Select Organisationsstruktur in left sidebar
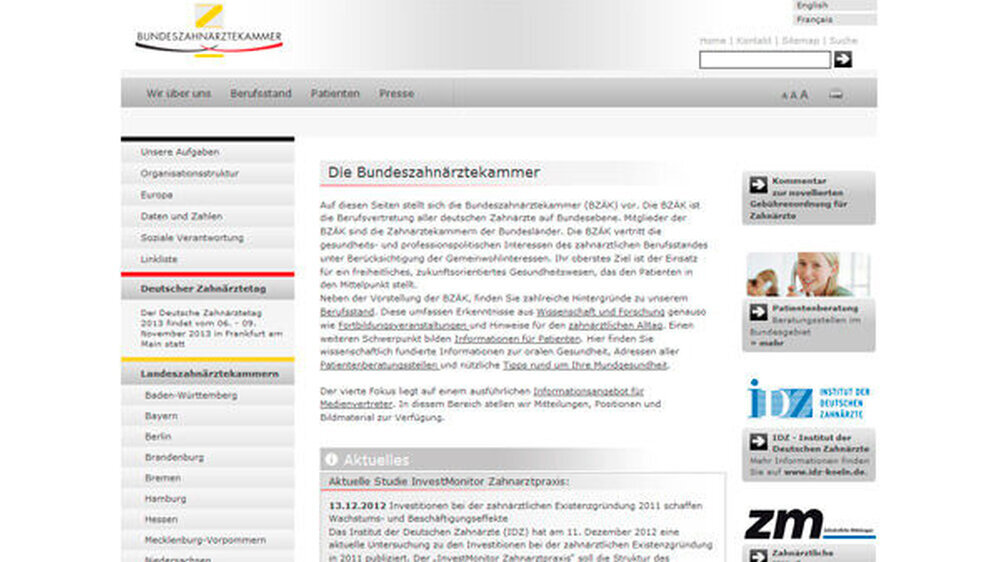Image resolution: width=1000 pixels, height=562 pixels. (x=190, y=173)
